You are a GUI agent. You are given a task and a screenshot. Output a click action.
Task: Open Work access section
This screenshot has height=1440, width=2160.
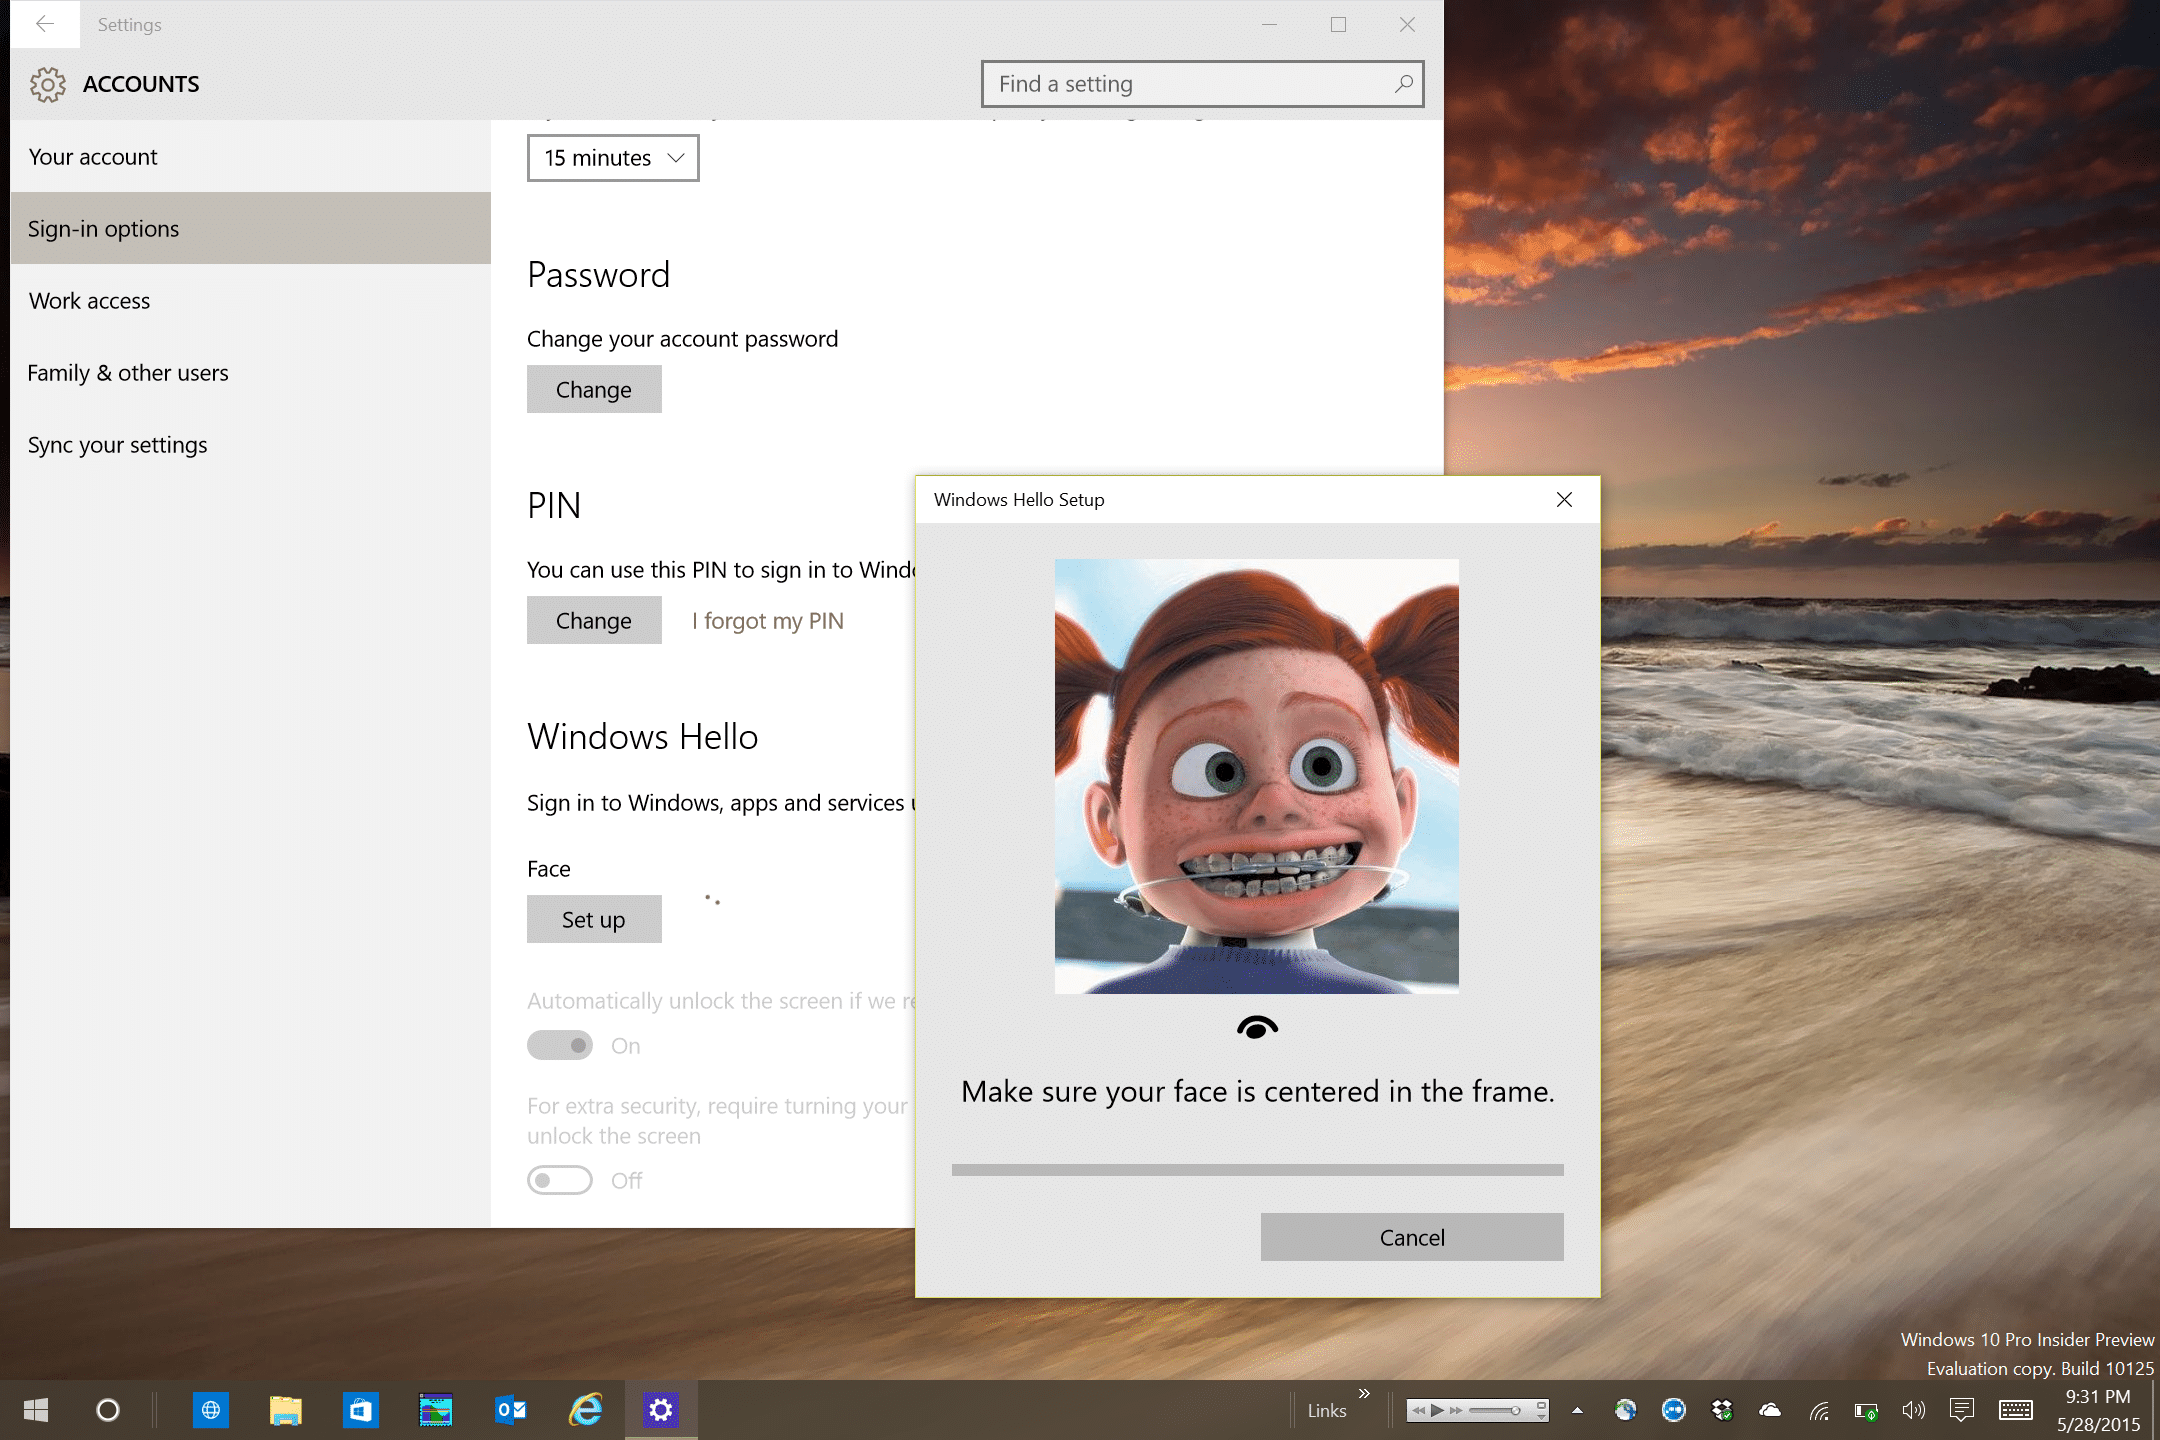point(250,301)
